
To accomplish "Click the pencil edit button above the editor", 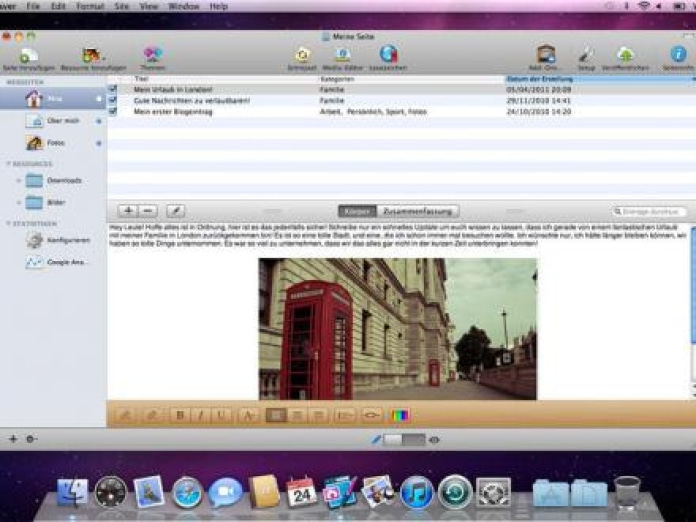I will 175,211.
